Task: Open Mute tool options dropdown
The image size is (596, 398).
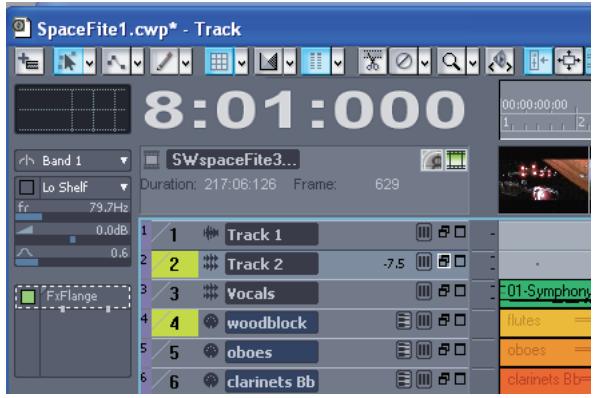Action: [x=425, y=61]
